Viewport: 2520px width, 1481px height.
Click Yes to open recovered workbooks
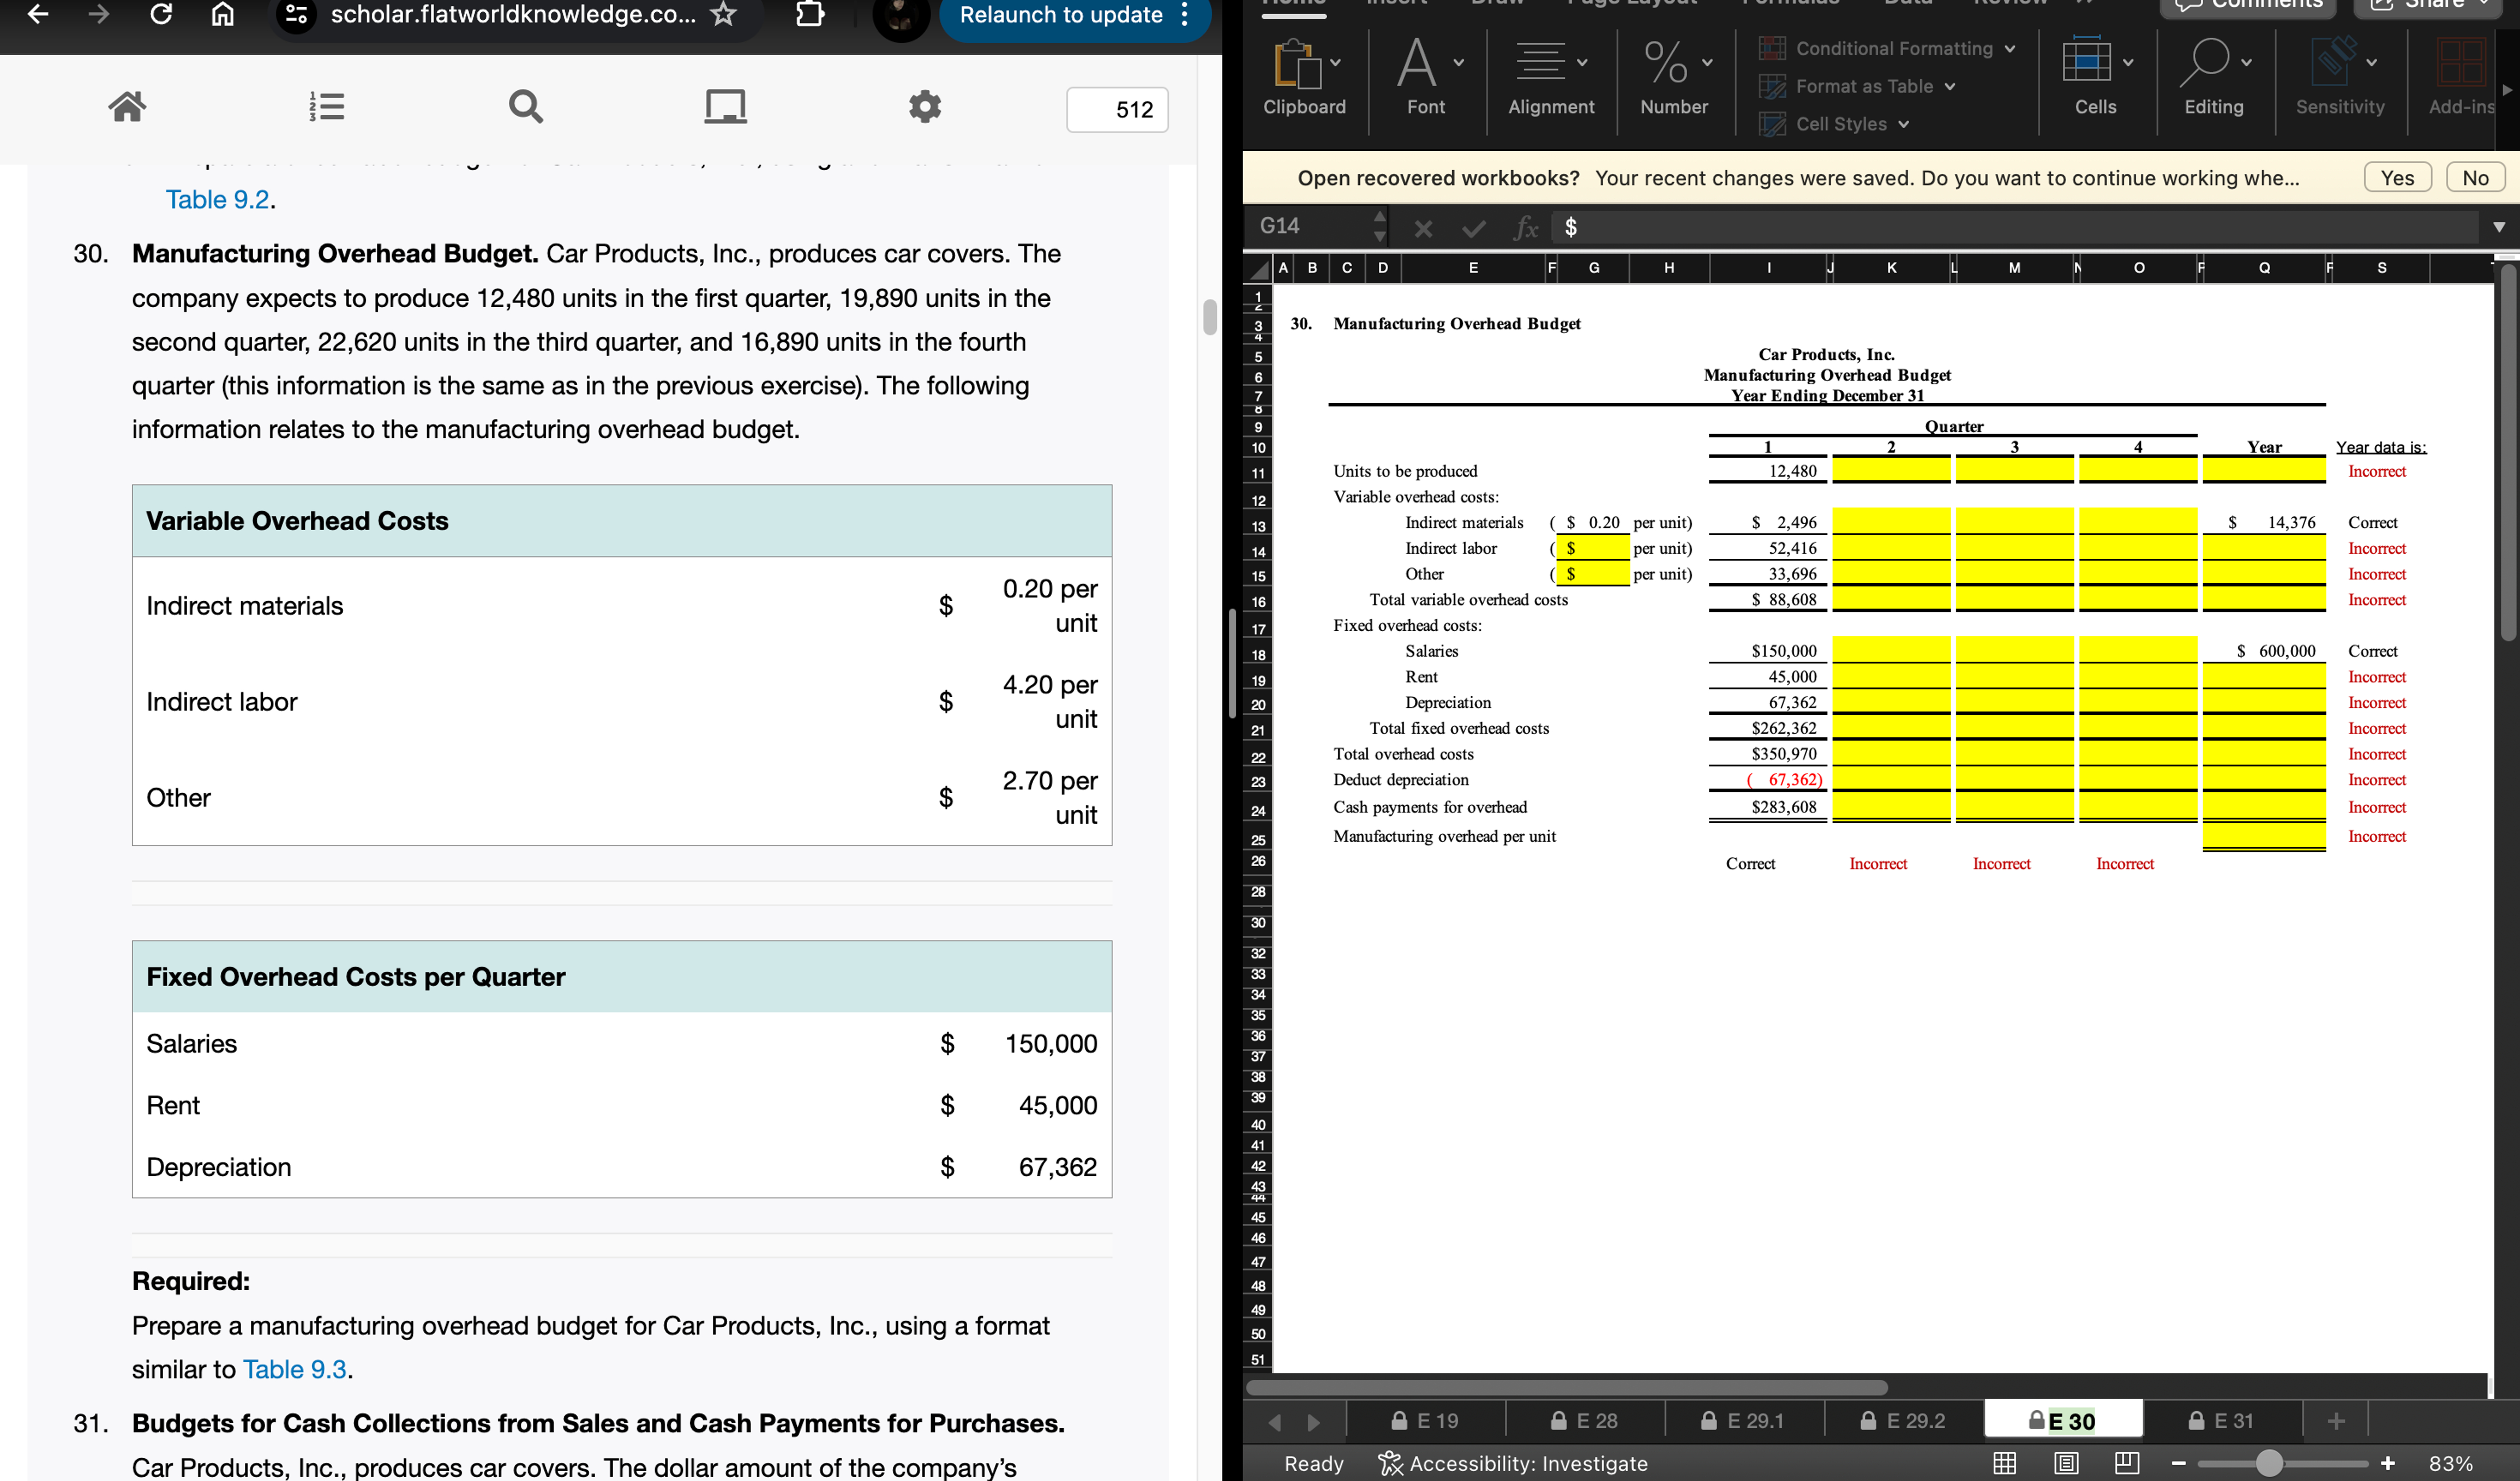point(2397,177)
